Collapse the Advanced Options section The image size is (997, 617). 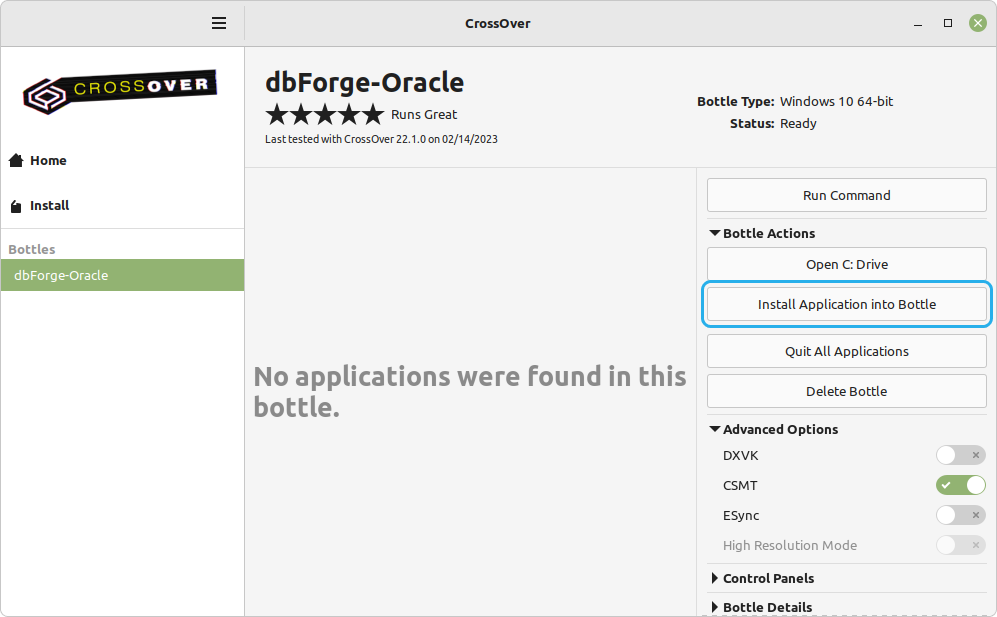[x=774, y=429]
